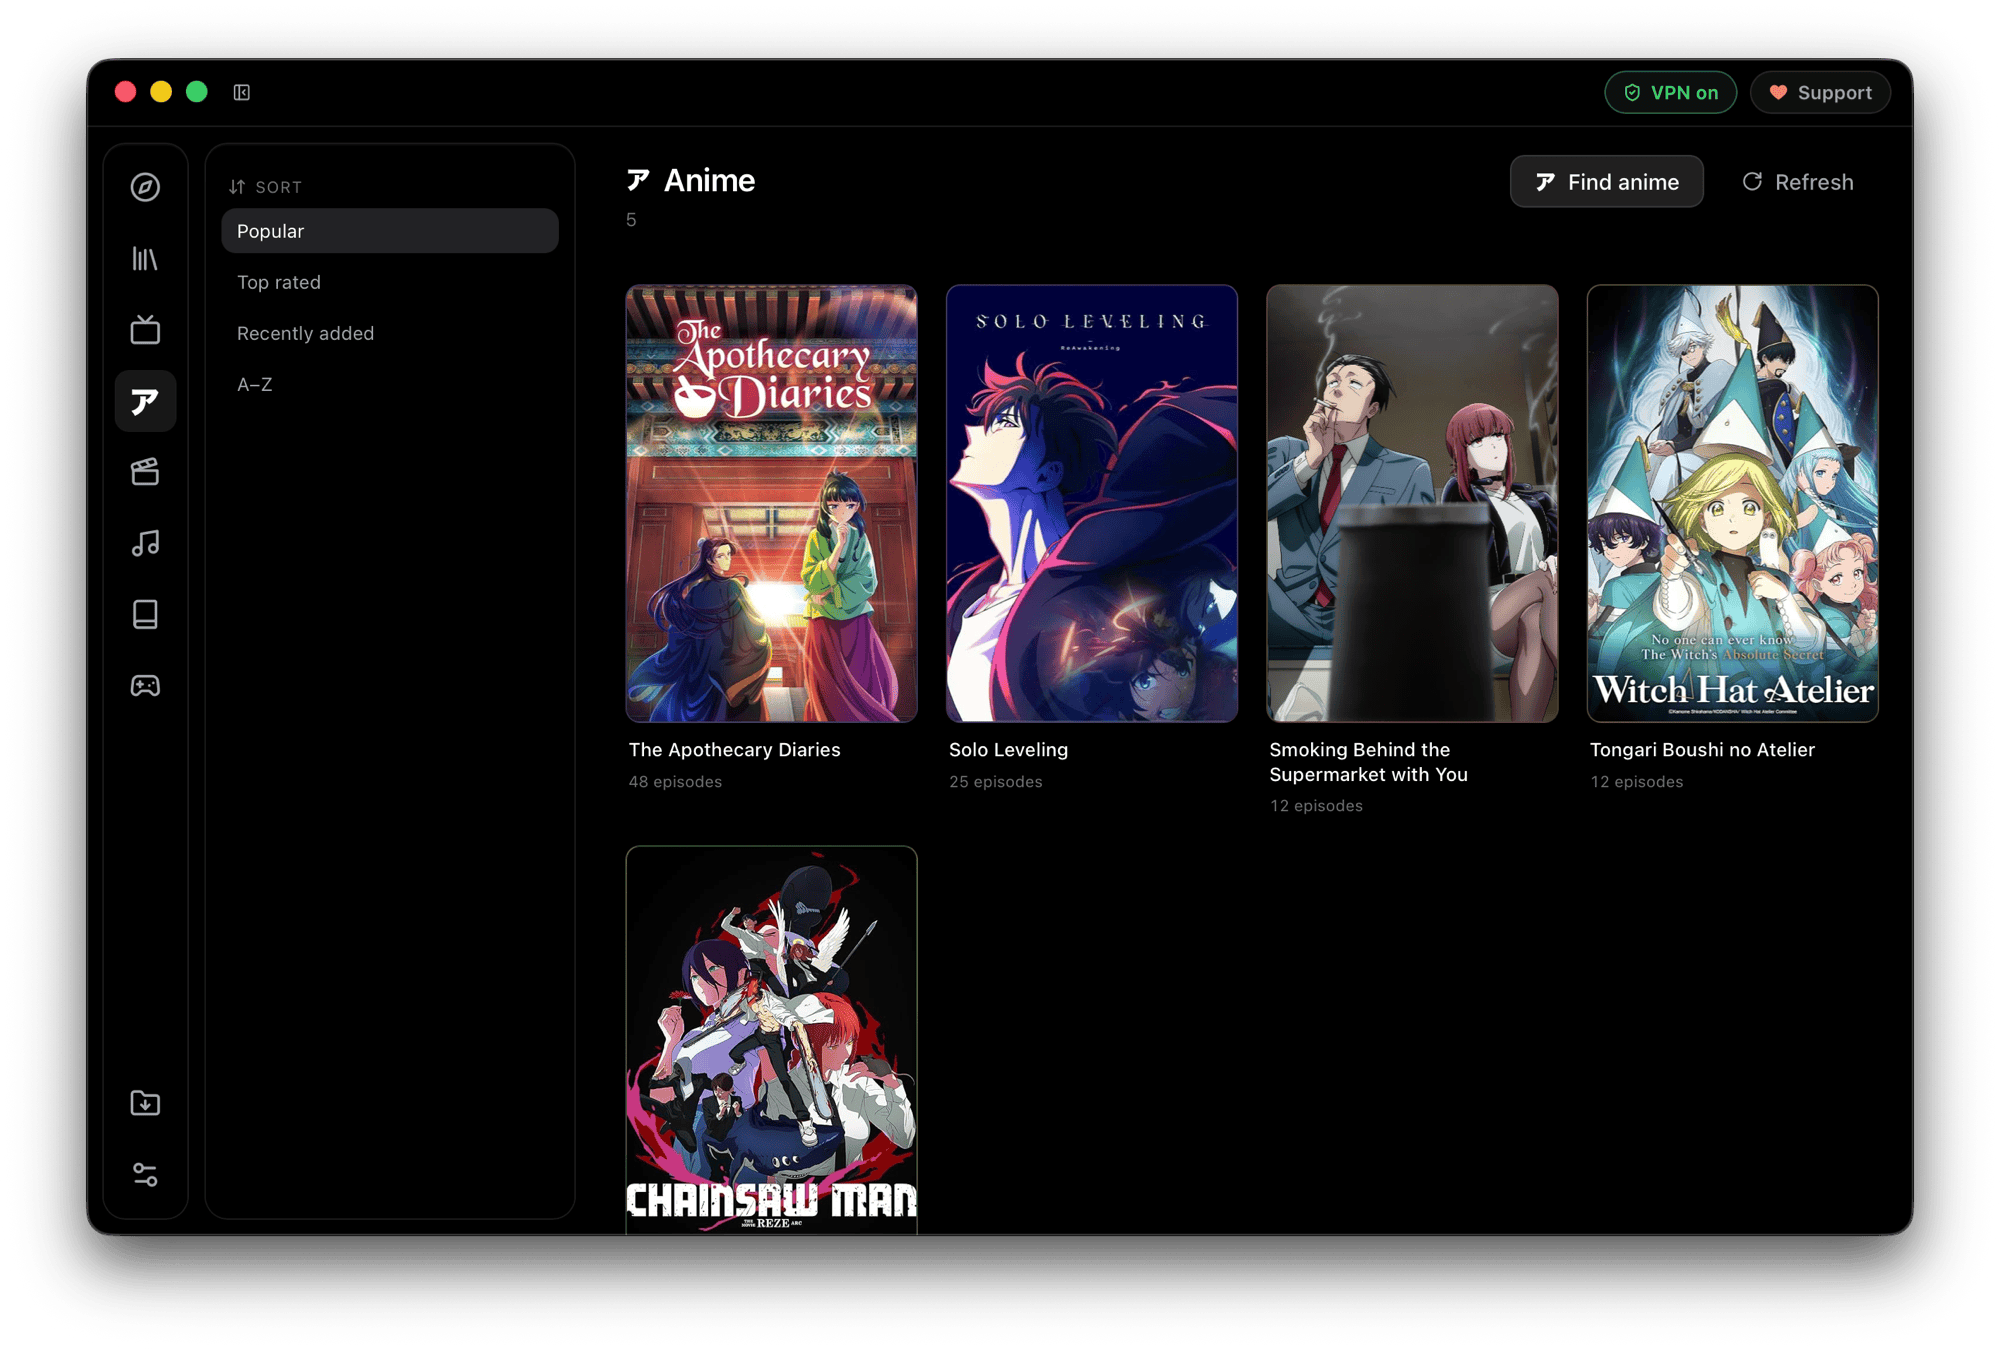The image size is (2000, 1350).
Task: Open the Discover compass icon in sidebar
Action: 145,187
